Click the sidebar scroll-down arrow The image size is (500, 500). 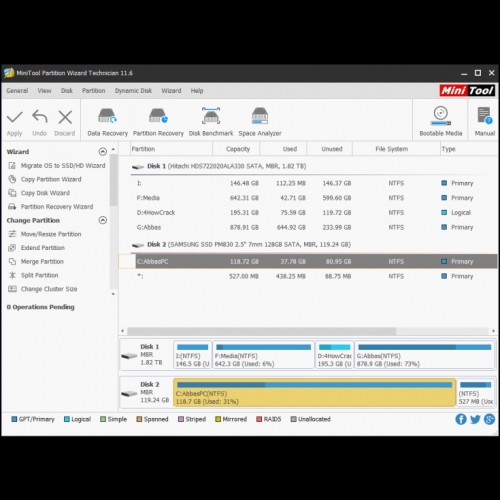point(113,294)
